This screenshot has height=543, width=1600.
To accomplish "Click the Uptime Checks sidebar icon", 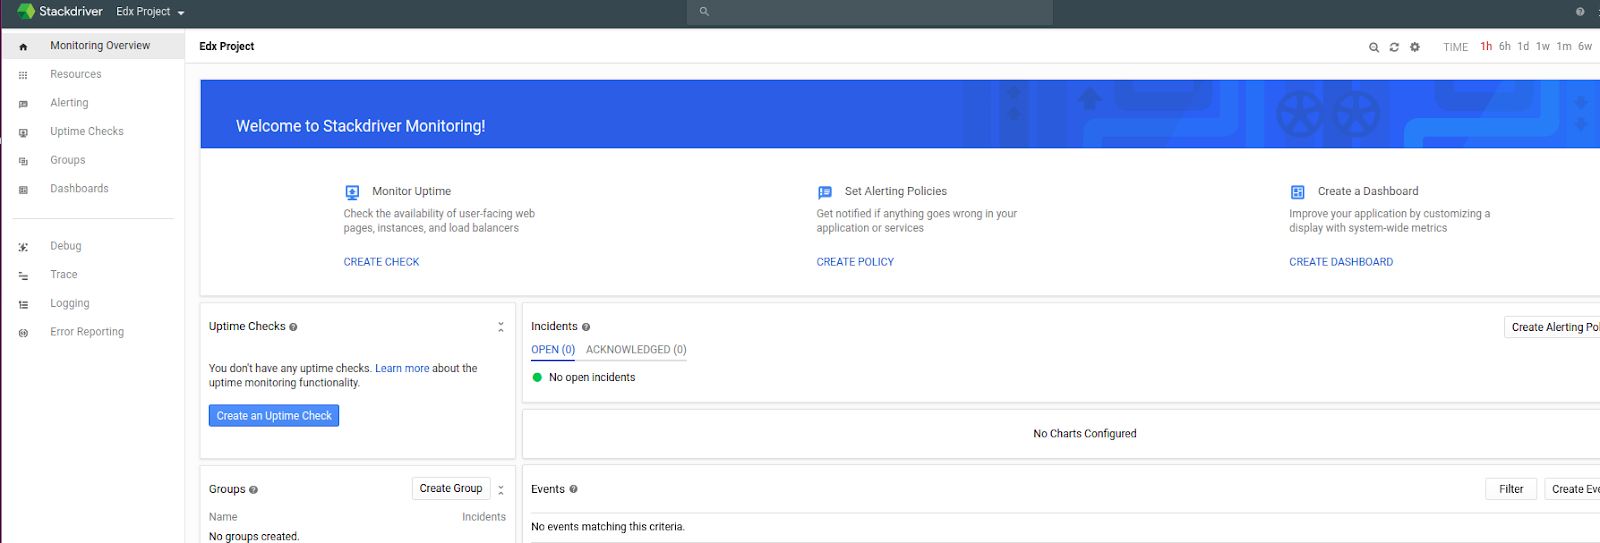I will click(23, 132).
